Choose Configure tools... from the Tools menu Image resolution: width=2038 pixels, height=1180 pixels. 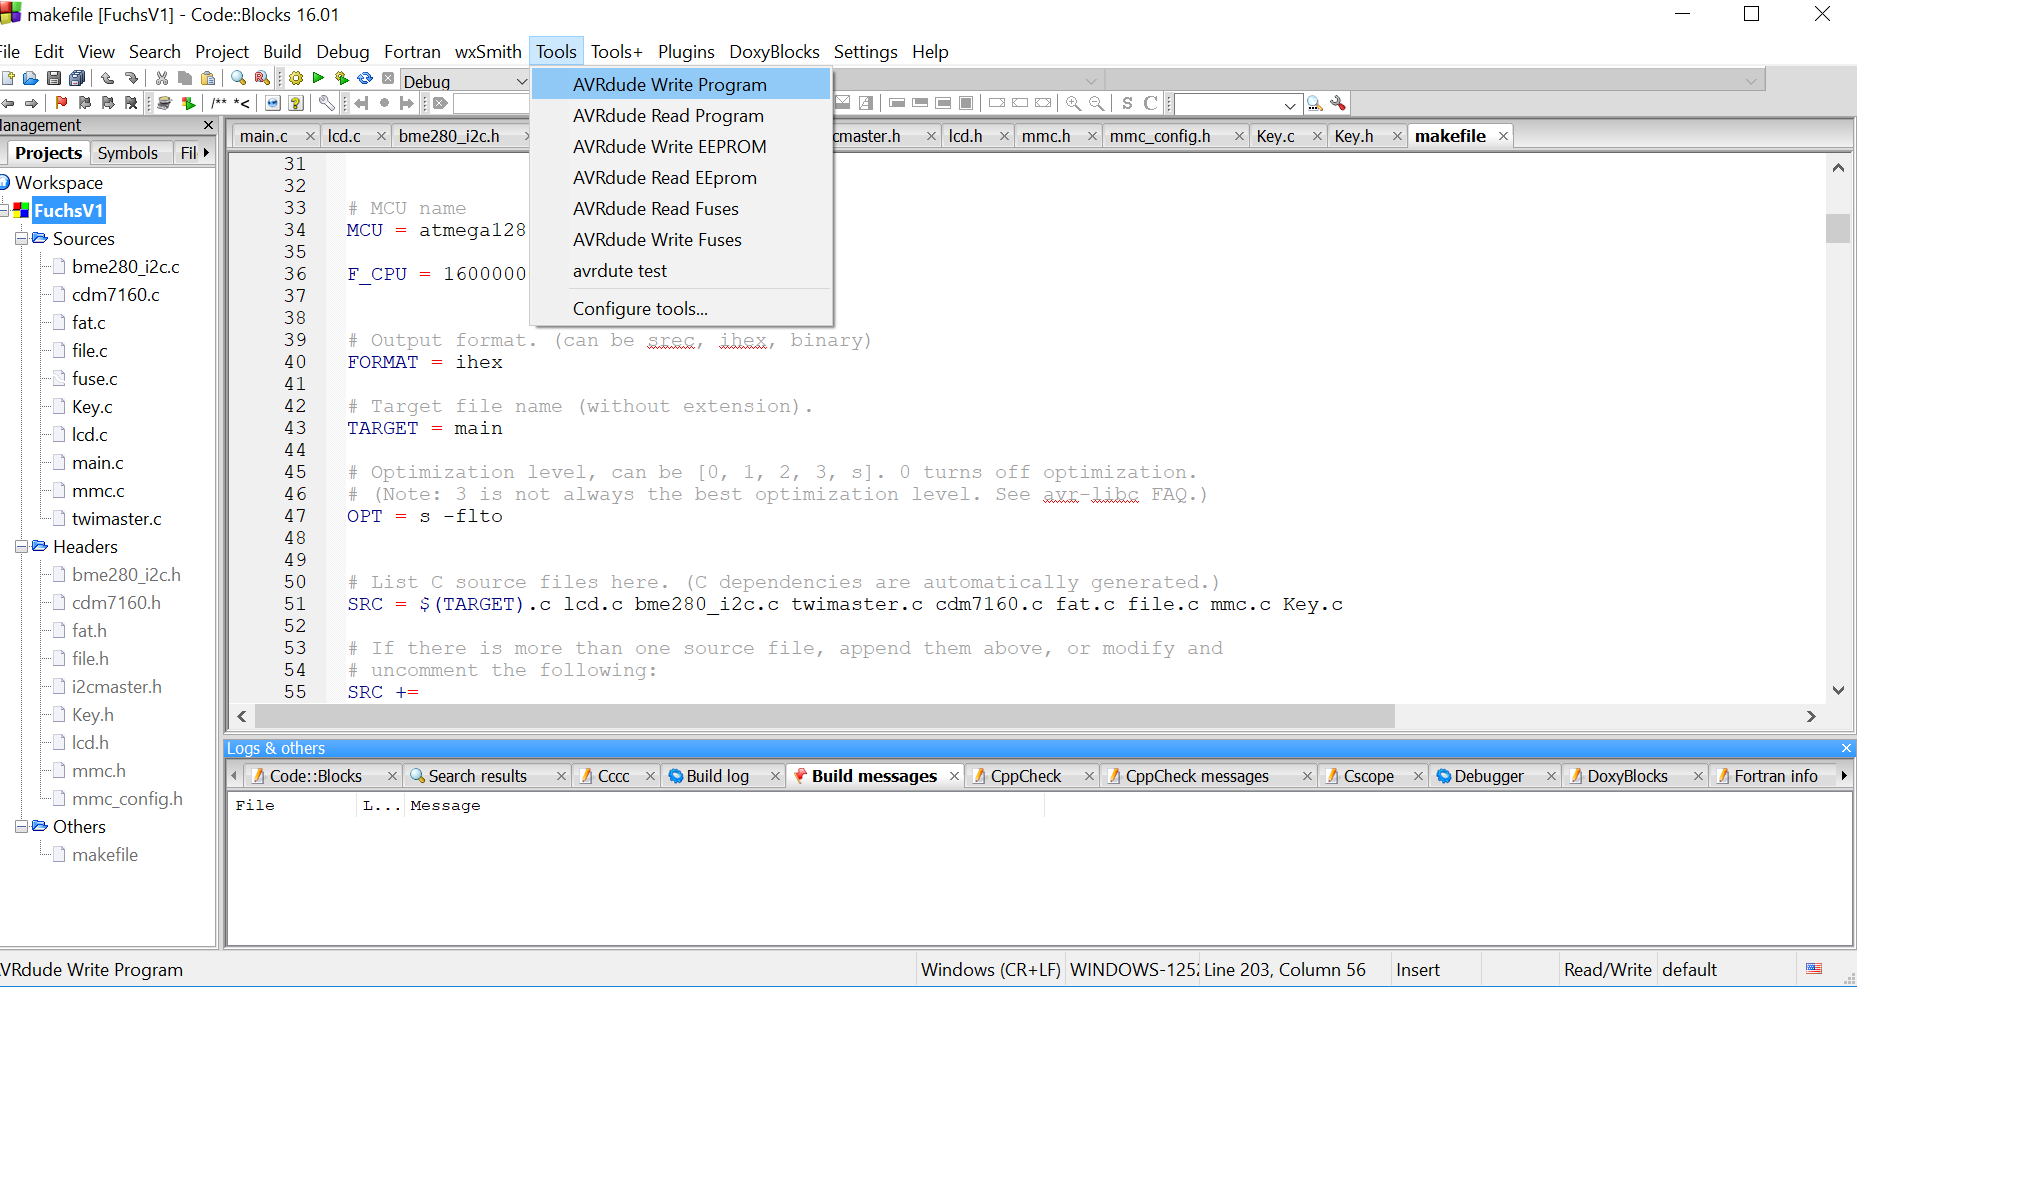click(x=682, y=309)
